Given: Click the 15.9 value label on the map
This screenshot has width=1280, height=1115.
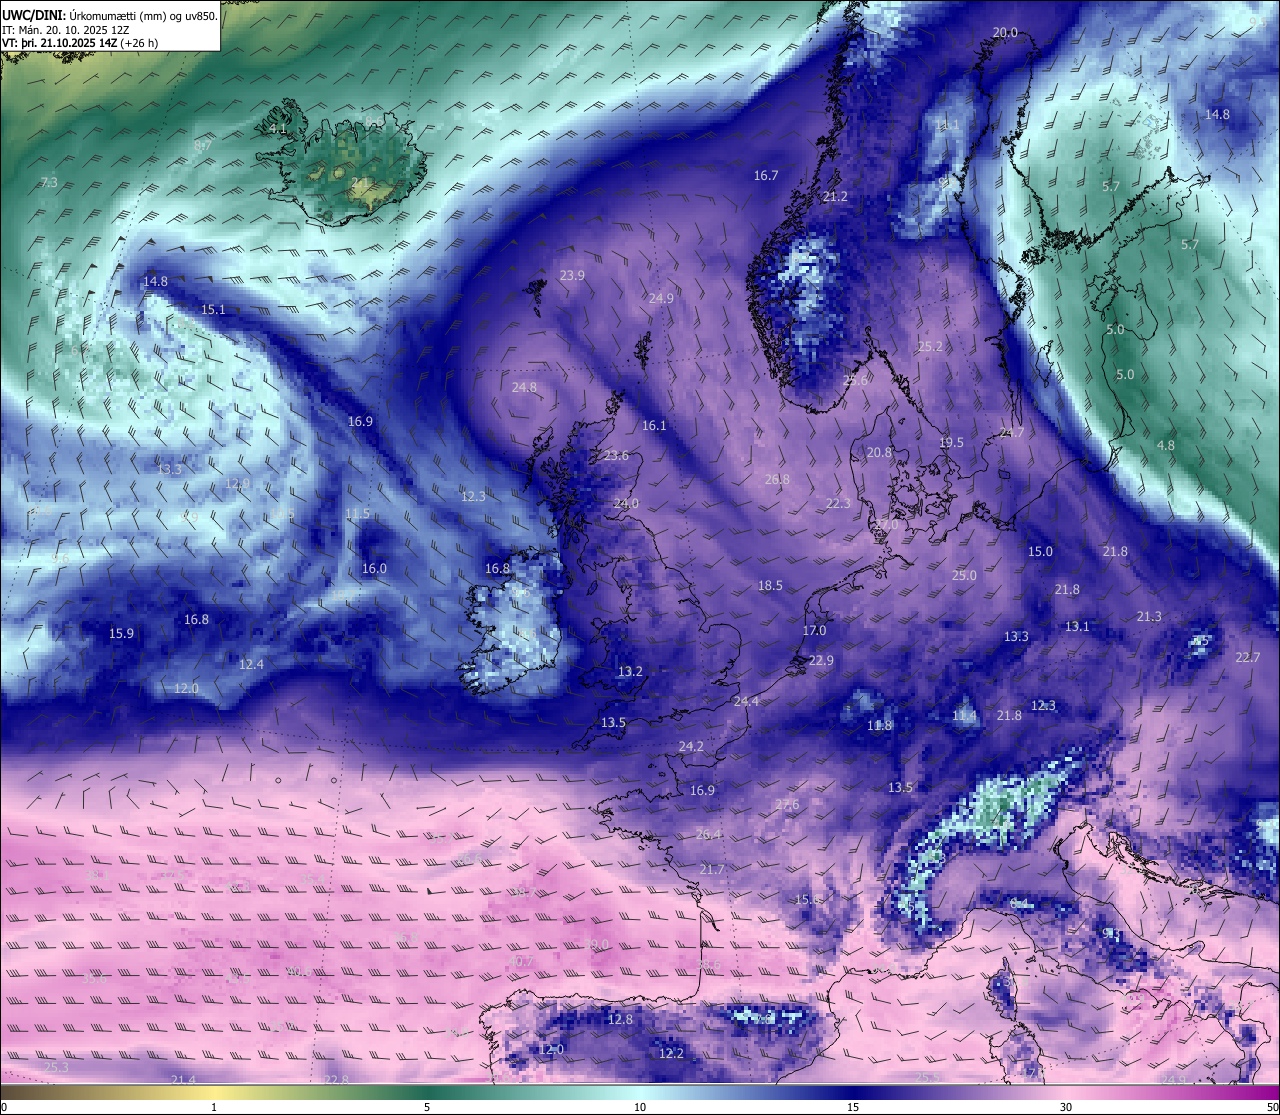Looking at the screenshot, I should click(x=121, y=634).
